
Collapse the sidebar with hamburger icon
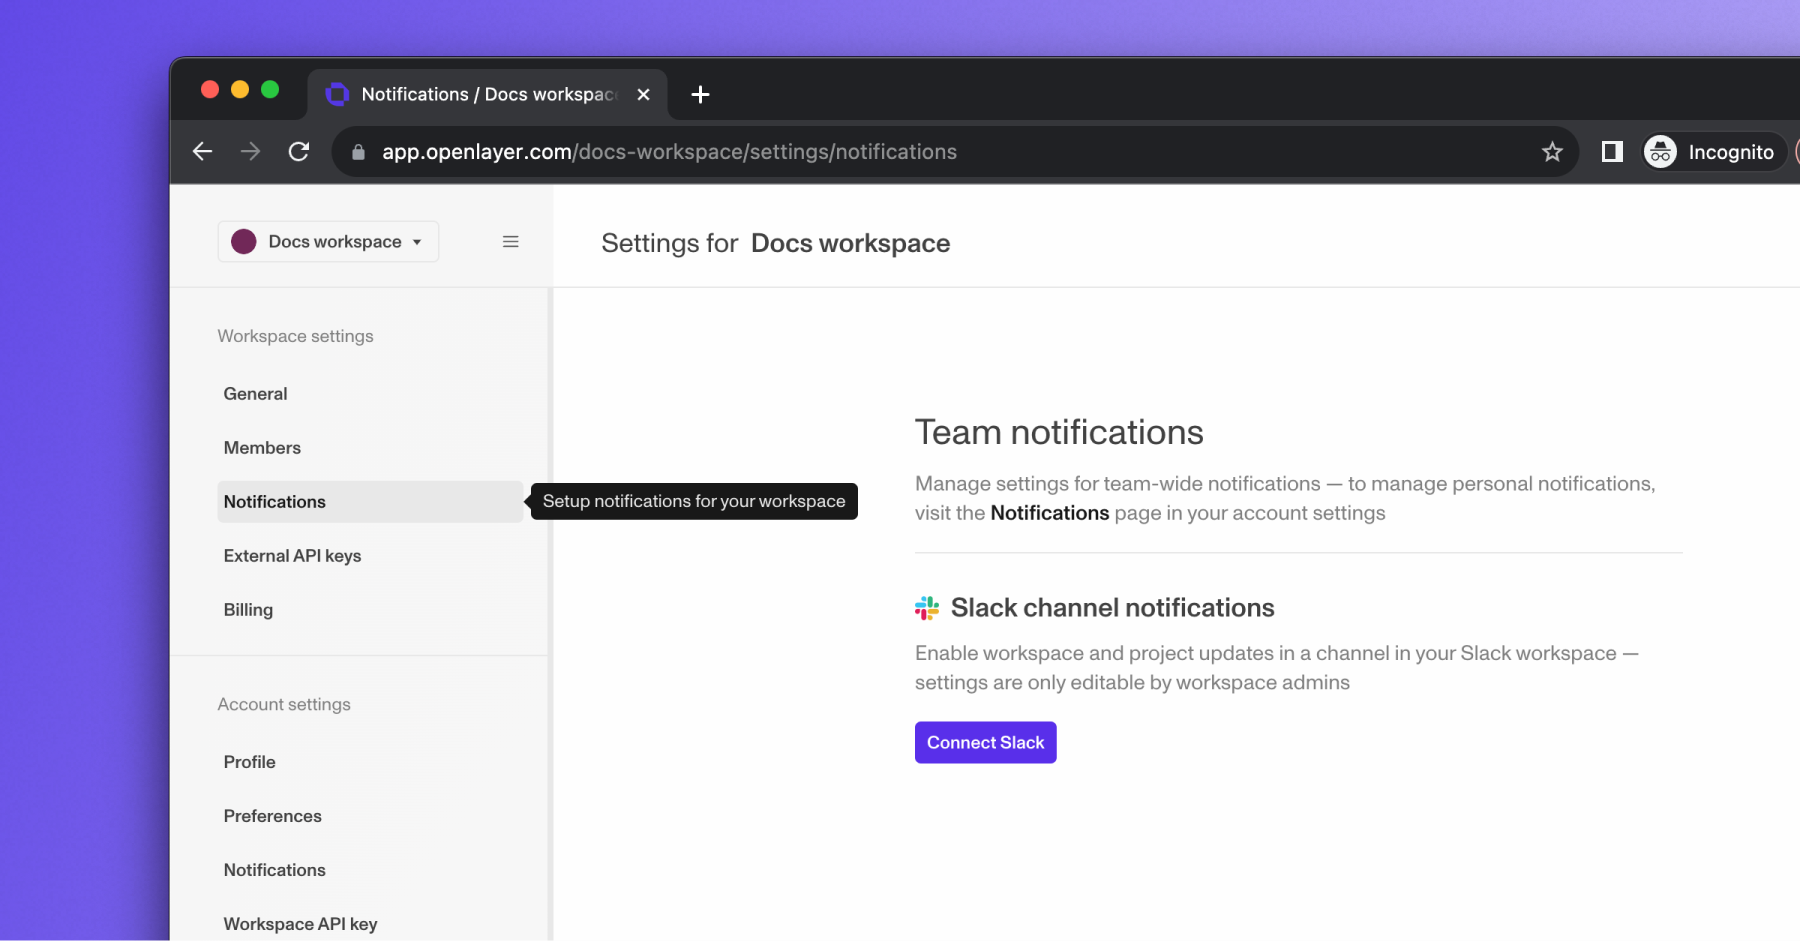click(x=510, y=242)
